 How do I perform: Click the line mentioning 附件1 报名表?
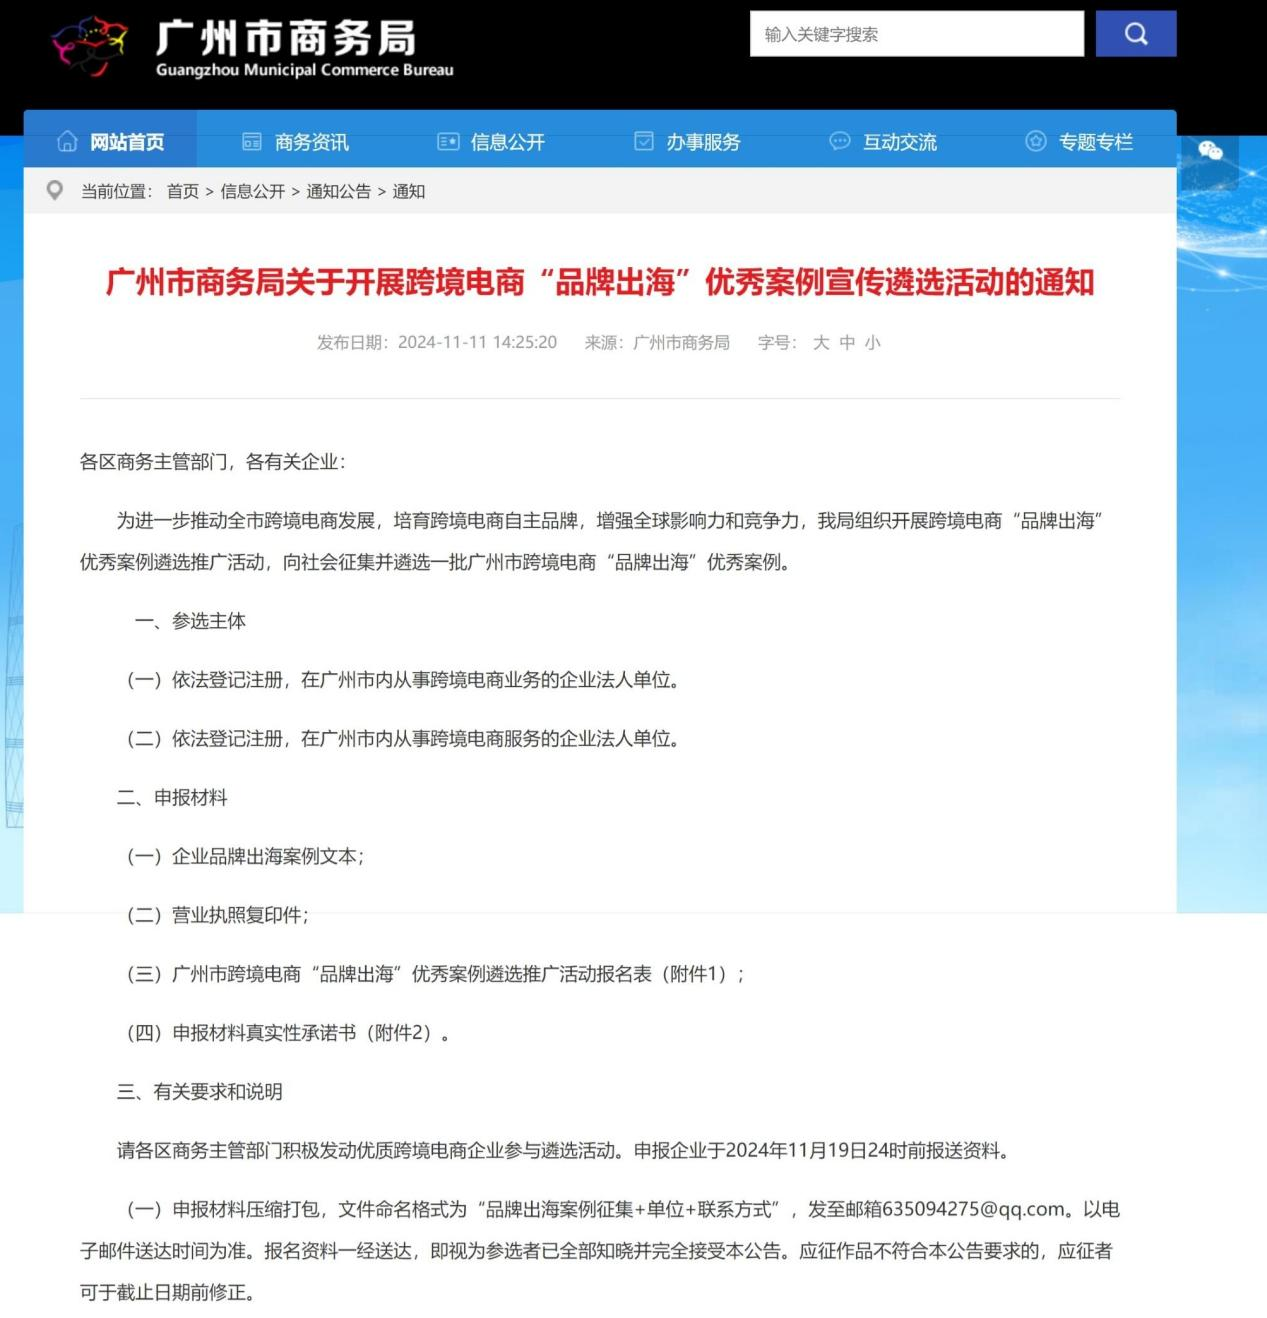coord(435,974)
